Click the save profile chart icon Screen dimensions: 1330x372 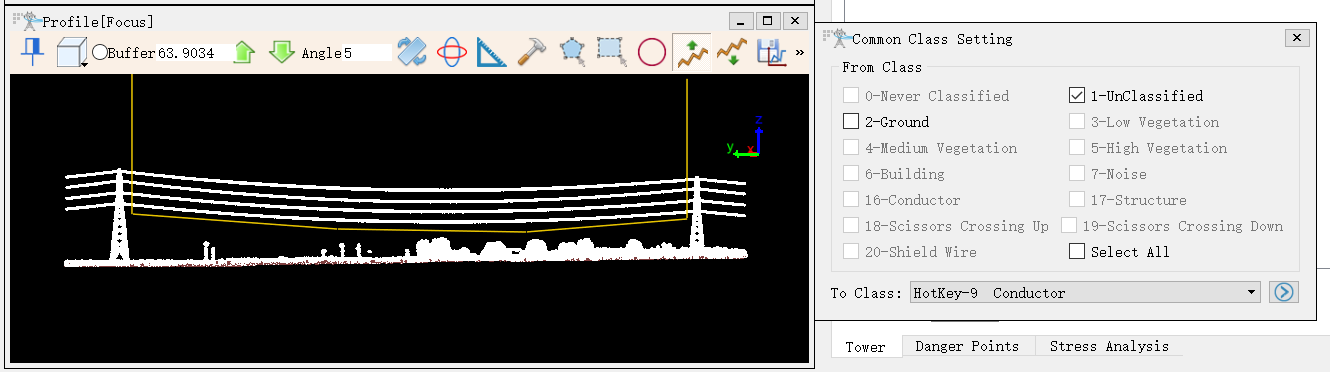click(x=771, y=52)
